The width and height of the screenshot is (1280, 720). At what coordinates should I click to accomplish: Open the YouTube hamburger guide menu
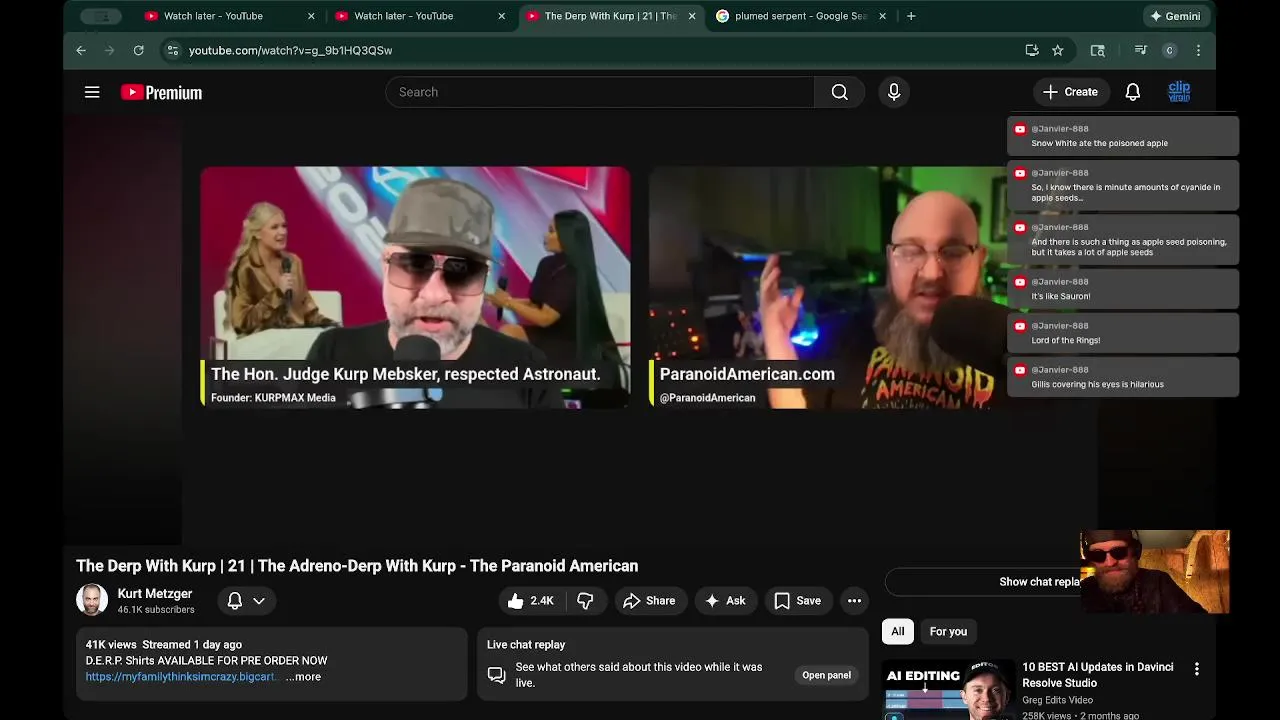point(92,92)
